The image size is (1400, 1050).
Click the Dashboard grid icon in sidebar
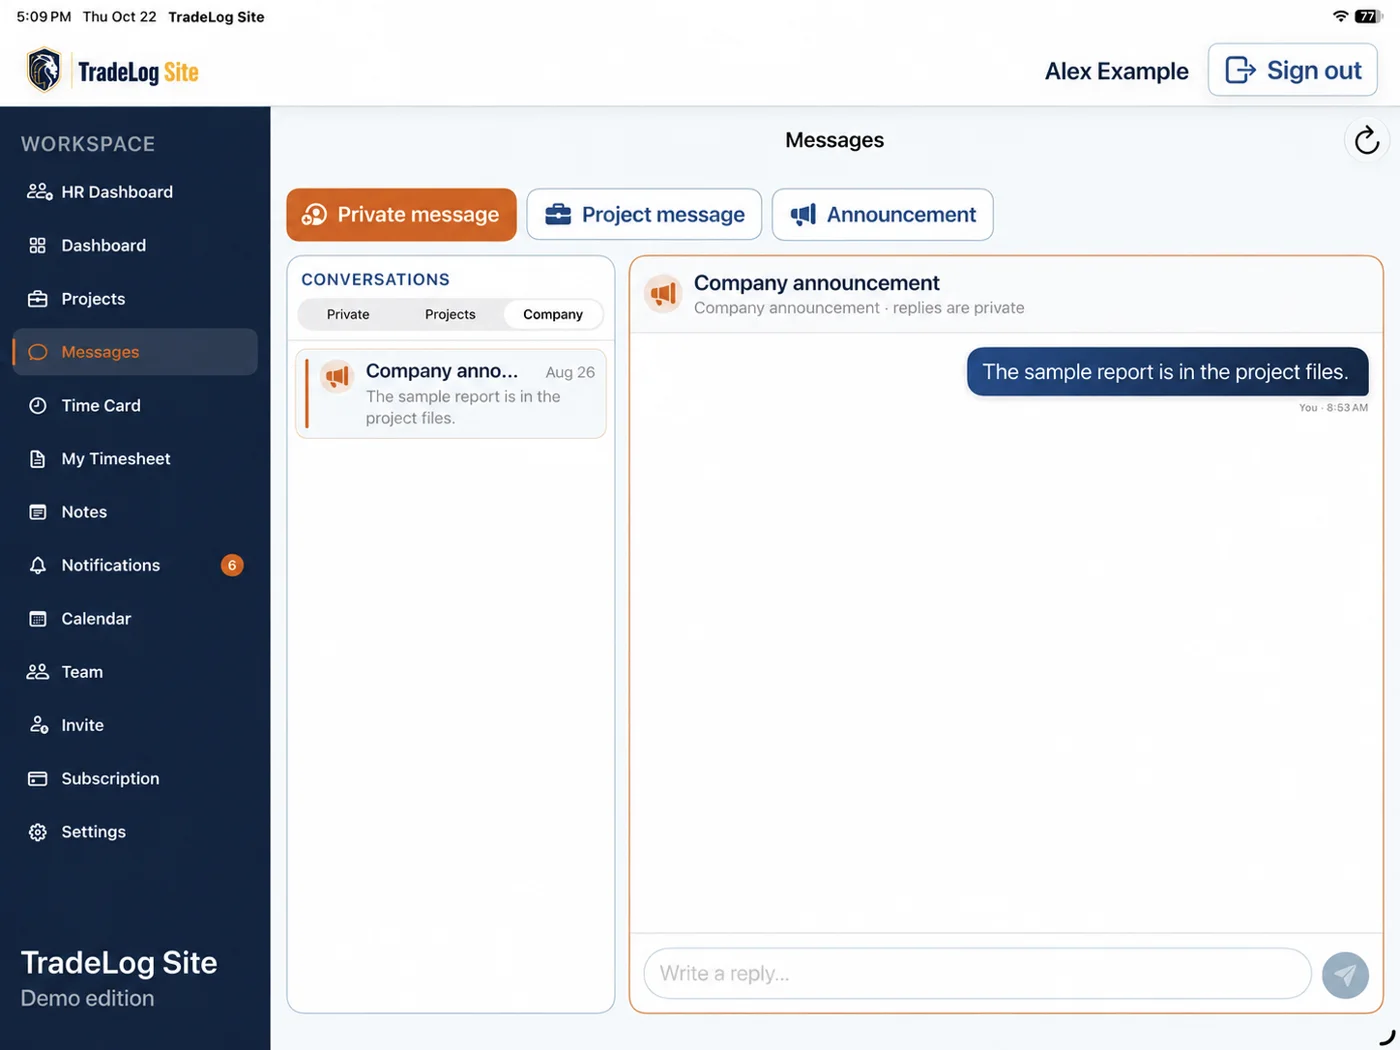(38, 245)
